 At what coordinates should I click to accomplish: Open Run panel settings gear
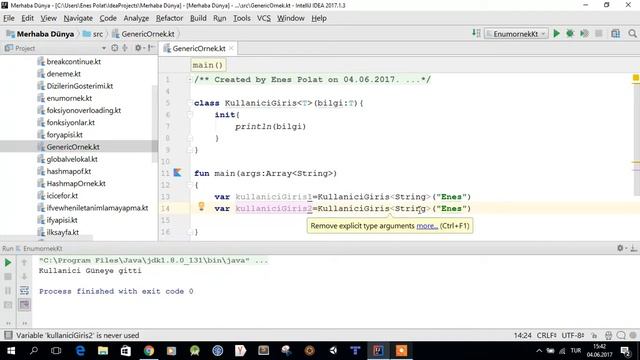pyautogui.click(x=620, y=248)
